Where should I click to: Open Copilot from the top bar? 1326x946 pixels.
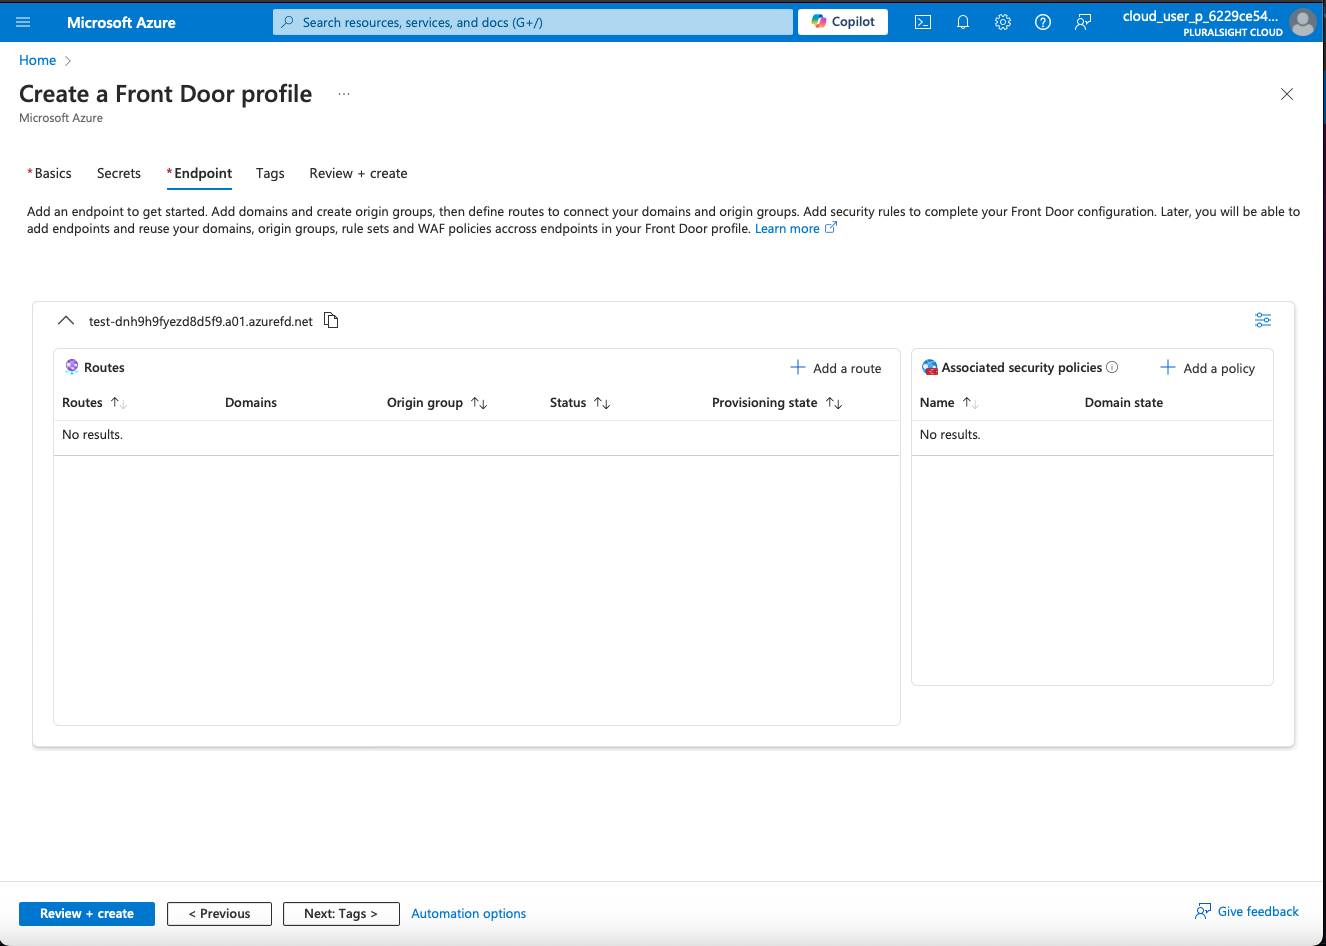click(843, 22)
